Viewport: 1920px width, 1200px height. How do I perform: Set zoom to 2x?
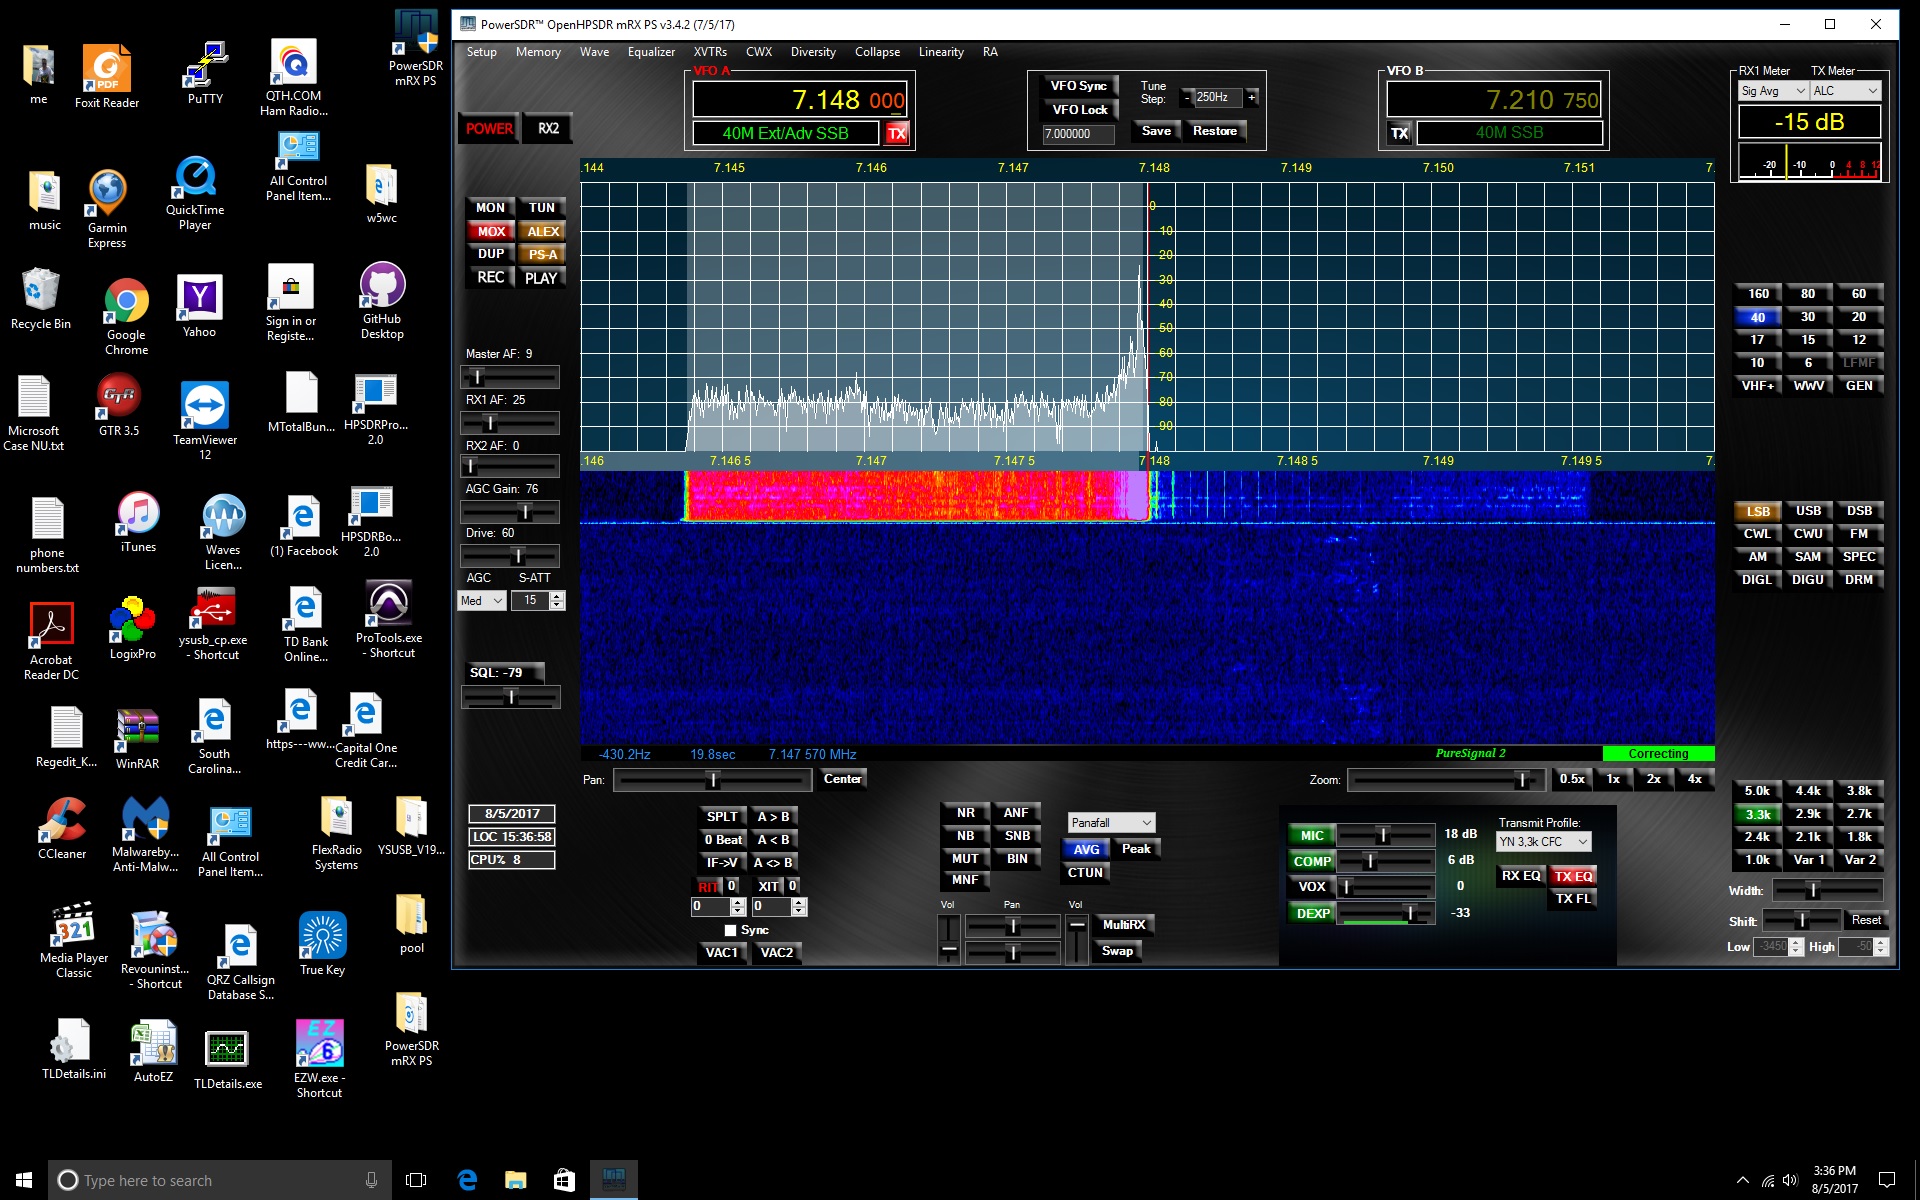tap(1654, 779)
